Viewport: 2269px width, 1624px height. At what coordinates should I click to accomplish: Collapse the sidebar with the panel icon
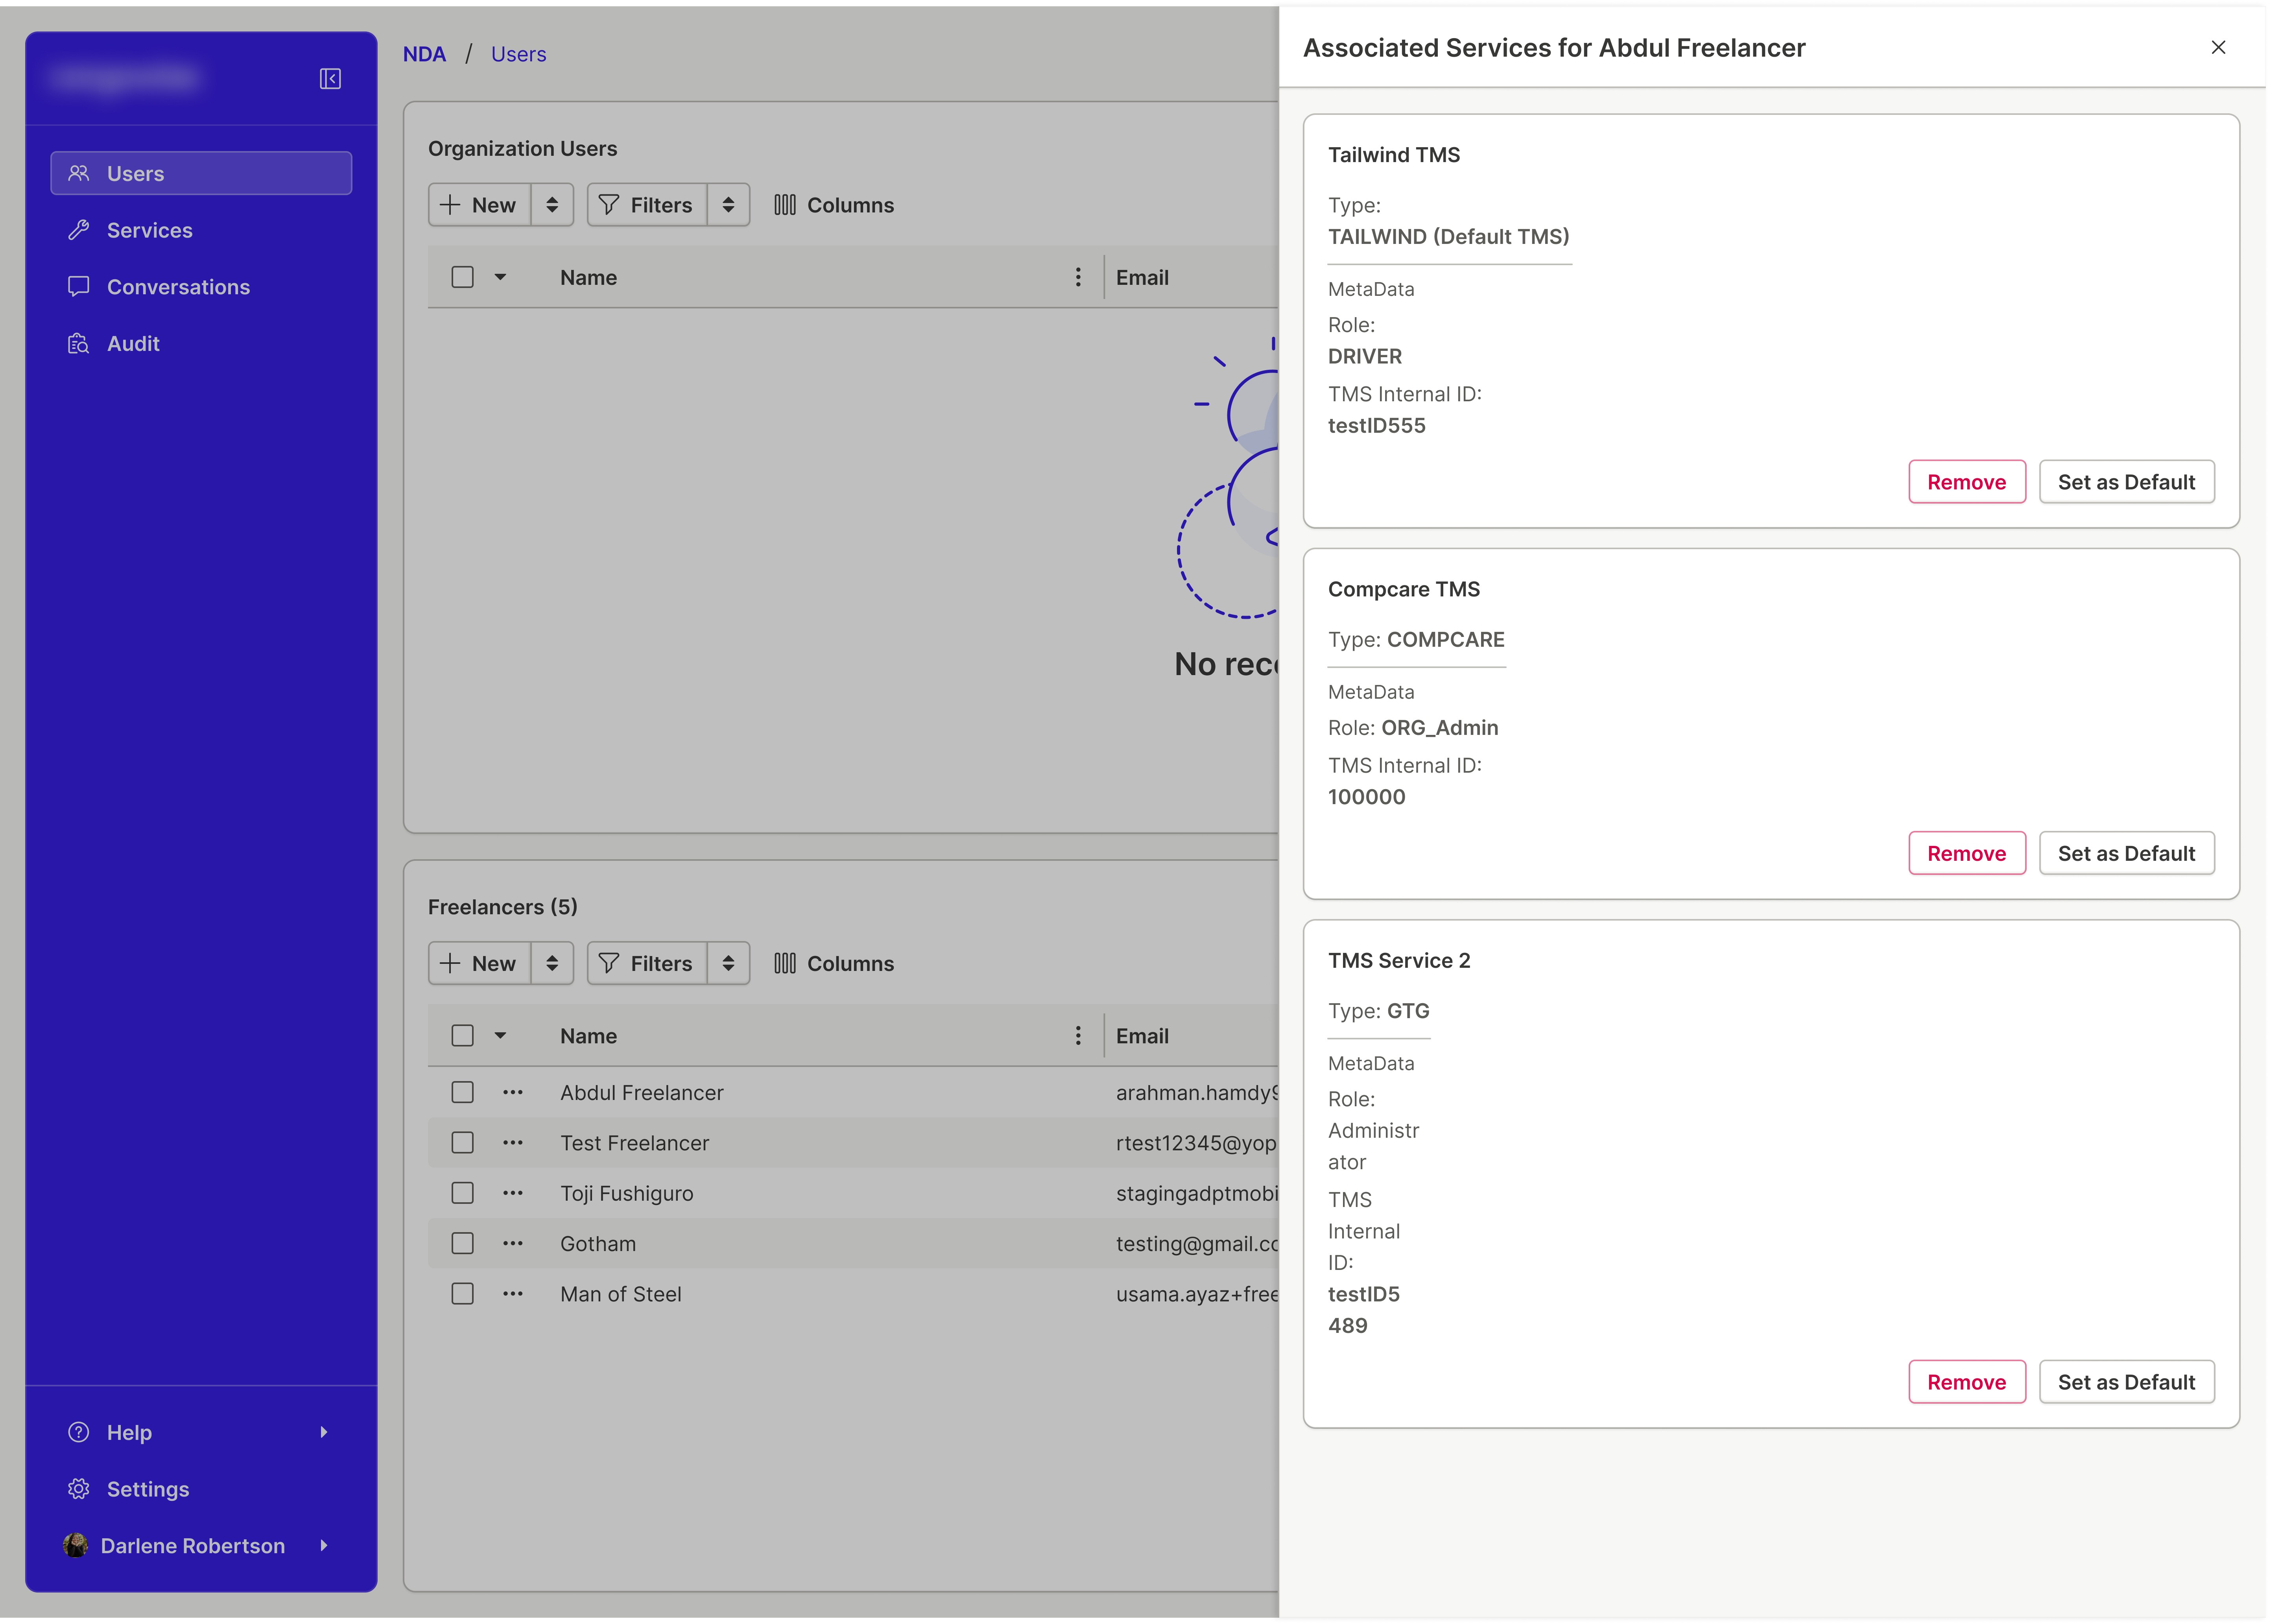tap(330, 79)
